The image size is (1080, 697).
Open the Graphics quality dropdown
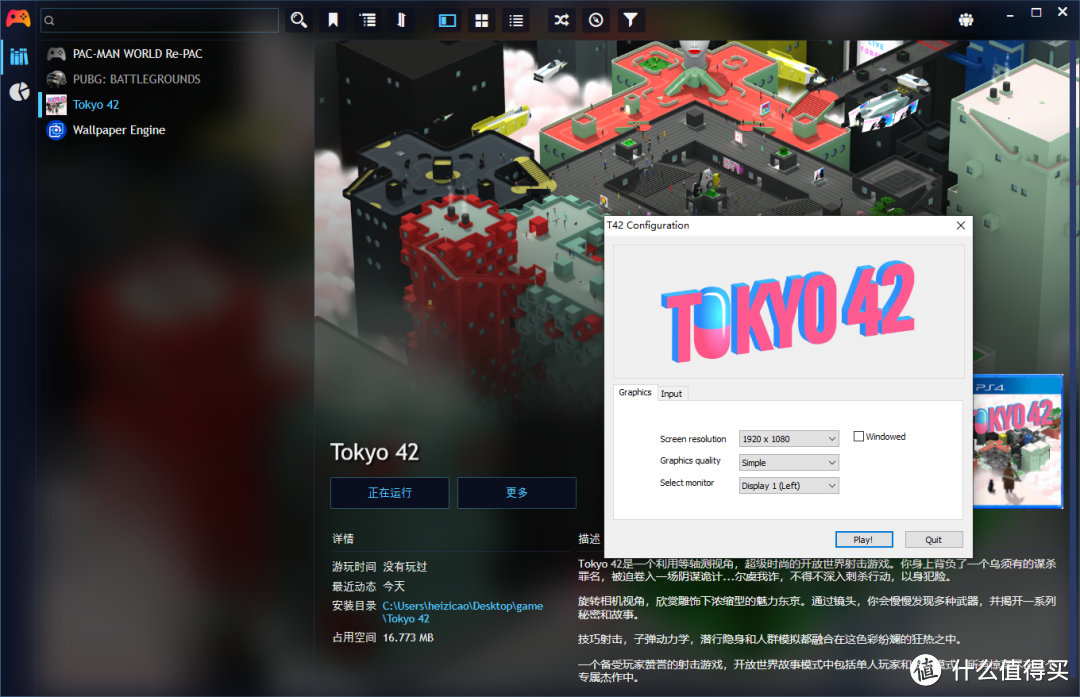click(789, 463)
